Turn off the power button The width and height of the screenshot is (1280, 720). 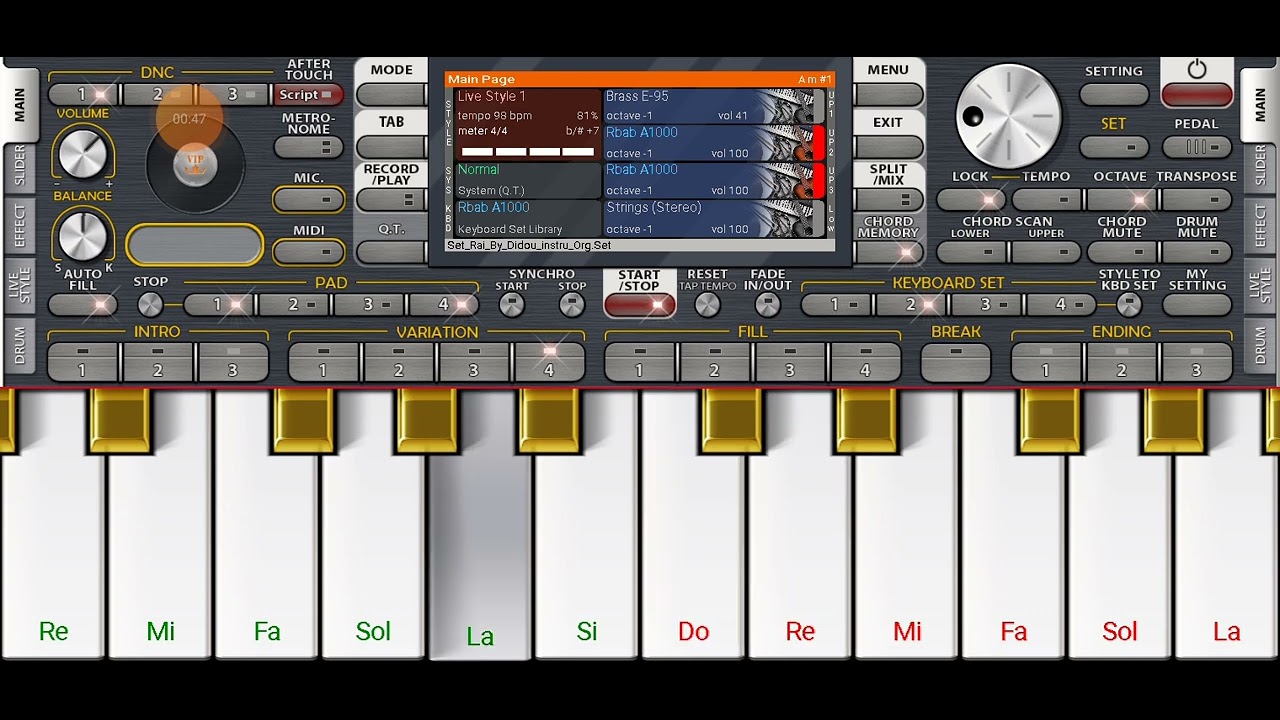coord(1196,94)
